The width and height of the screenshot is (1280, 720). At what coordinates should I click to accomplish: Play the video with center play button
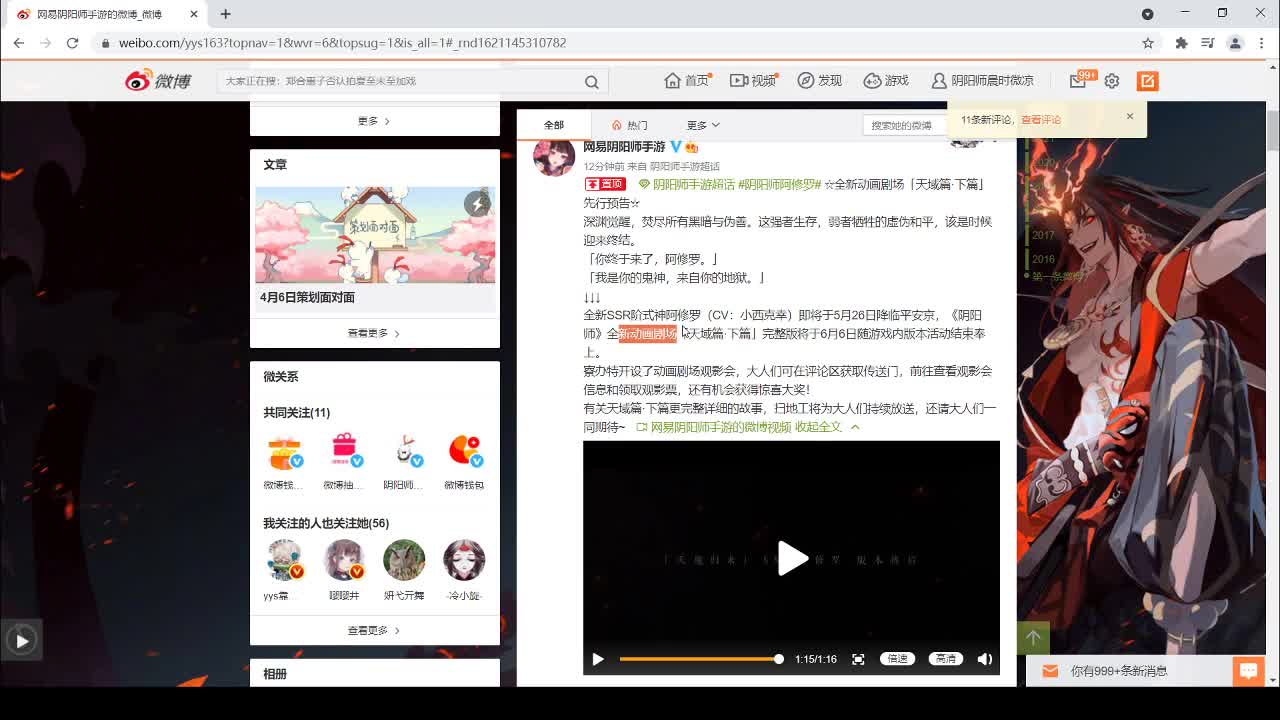pyautogui.click(x=792, y=558)
